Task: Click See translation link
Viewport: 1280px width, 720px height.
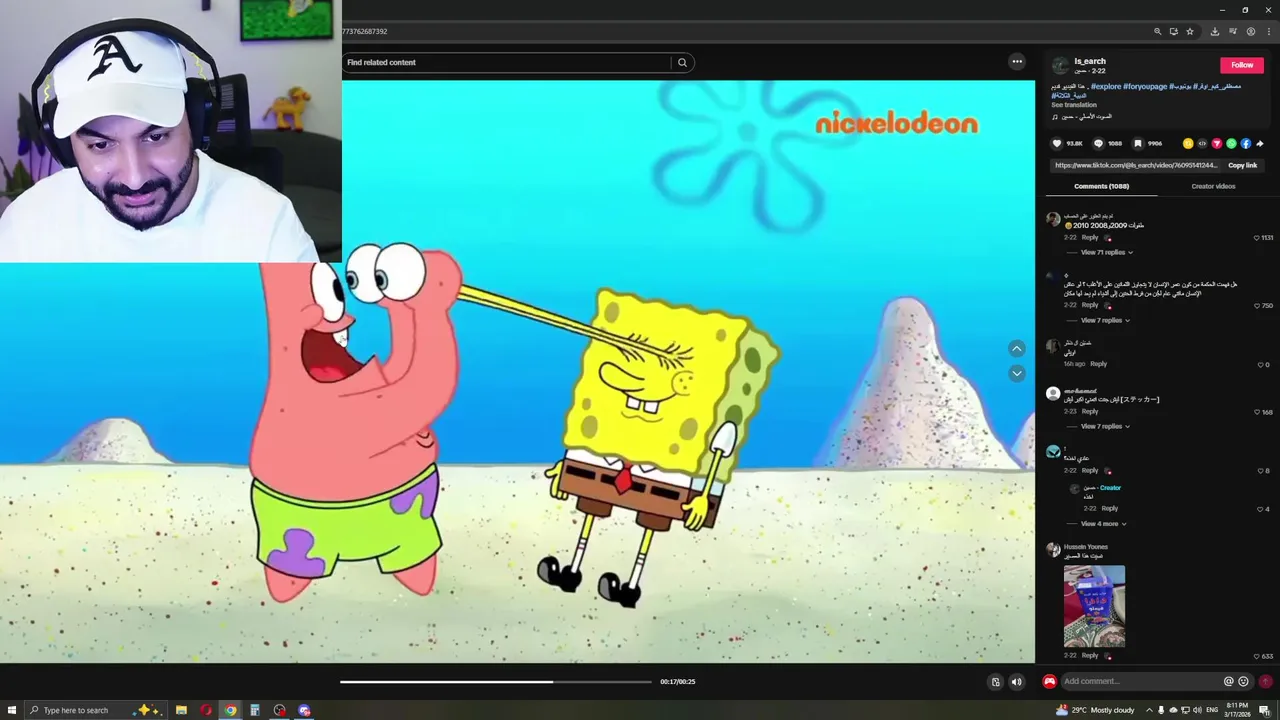Action: (1074, 105)
